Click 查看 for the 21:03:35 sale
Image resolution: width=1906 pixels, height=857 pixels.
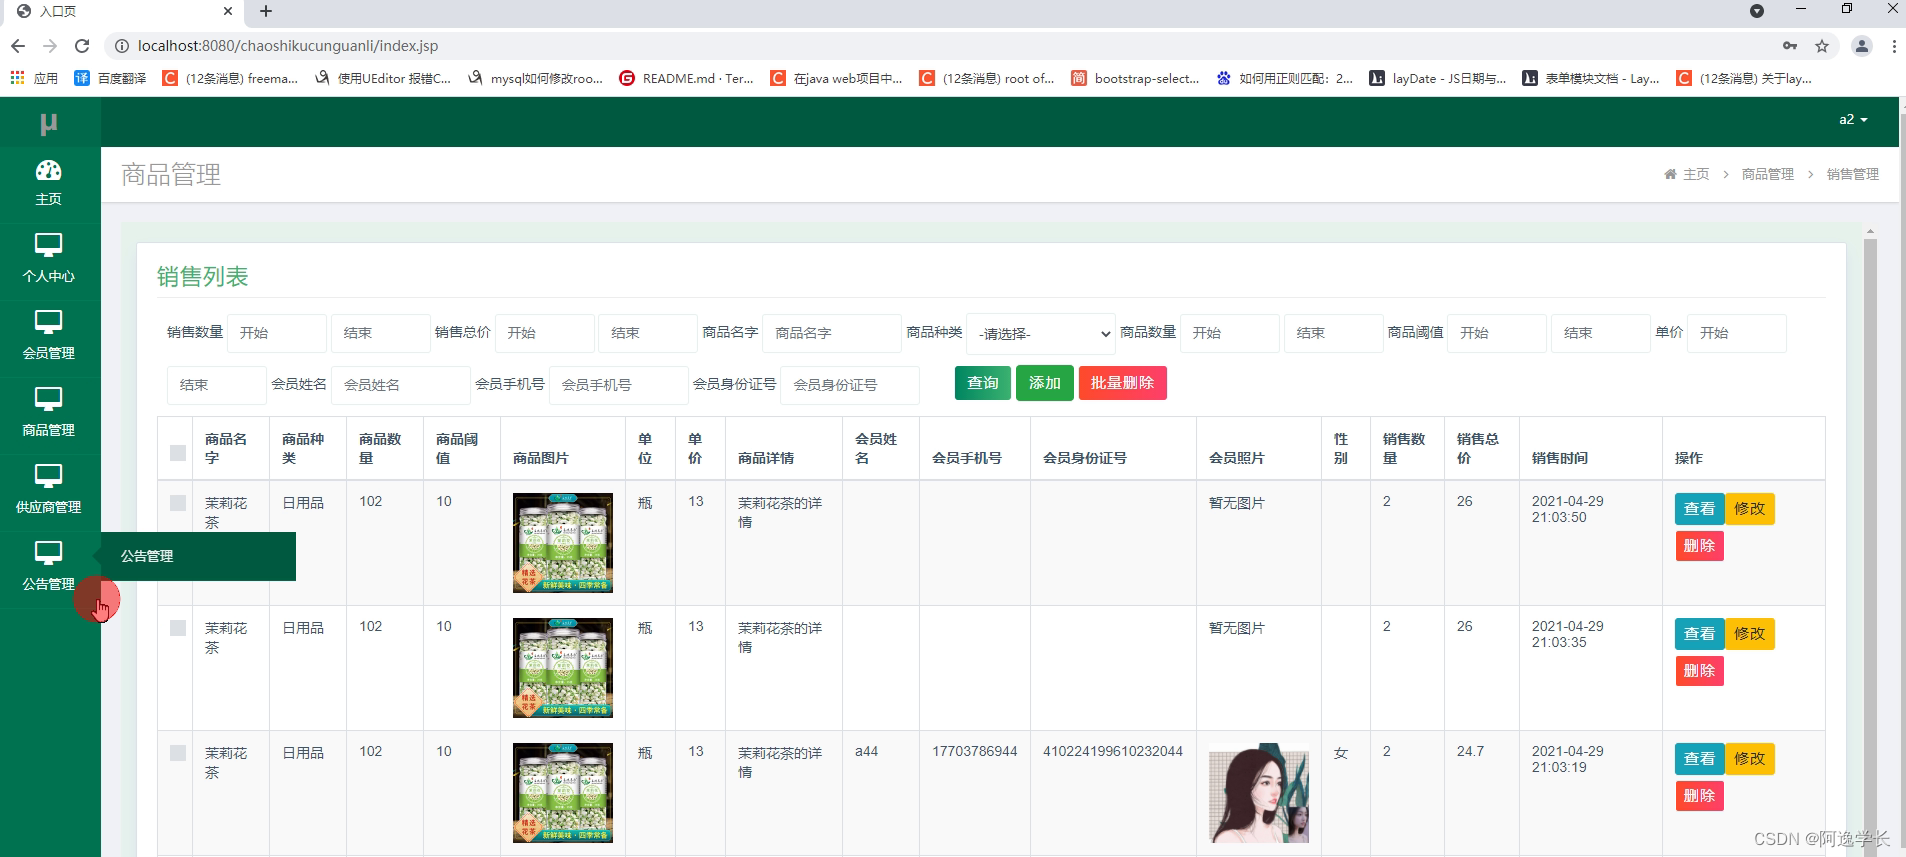tap(1699, 634)
